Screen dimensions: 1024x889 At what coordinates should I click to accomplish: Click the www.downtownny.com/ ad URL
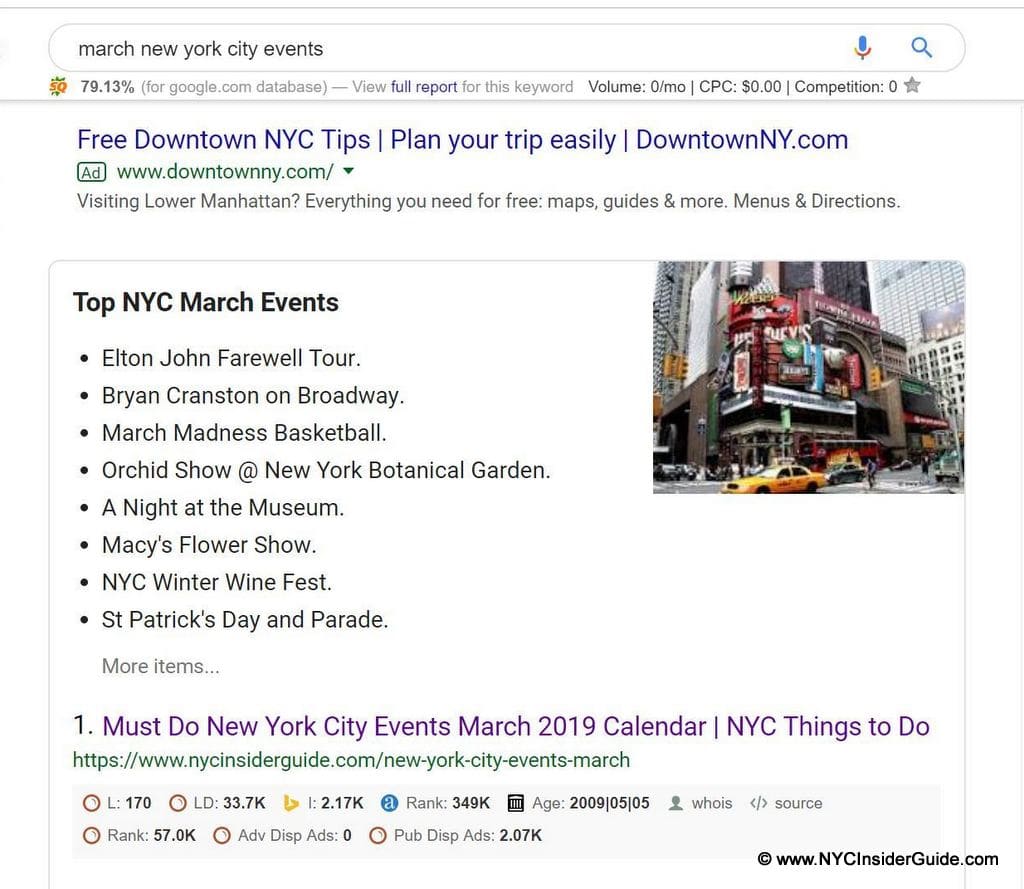point(225,172)
